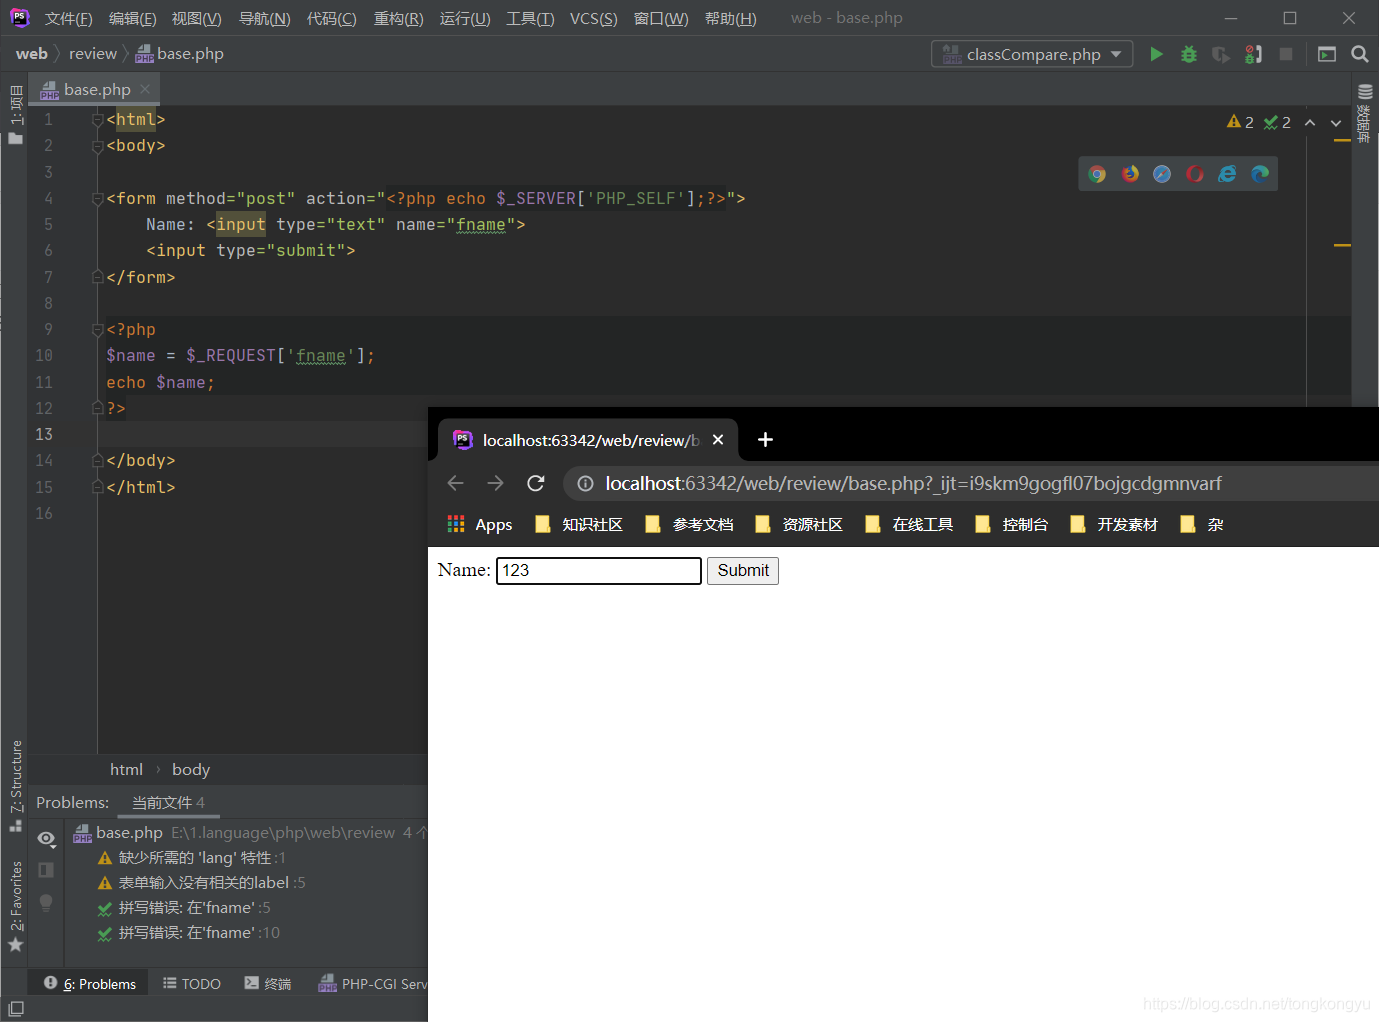Open the TODO tool tab
Viewport: 1379px width, 1022px height.
tap(192, 984)
